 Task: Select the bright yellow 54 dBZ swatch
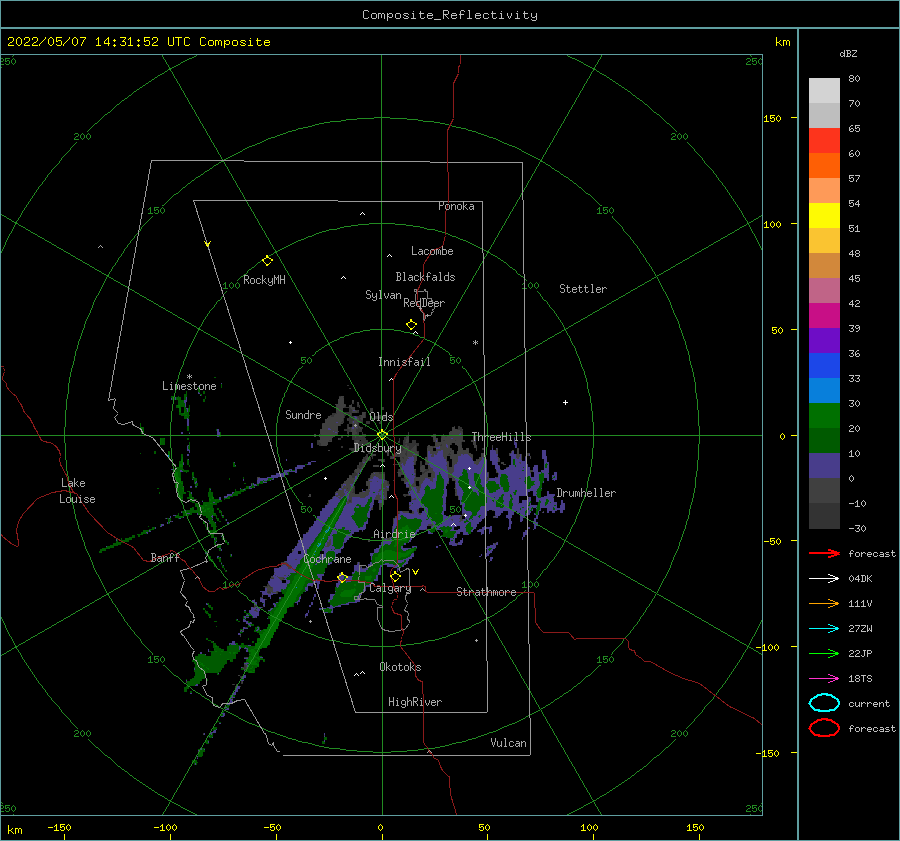[x=824, y=215]
